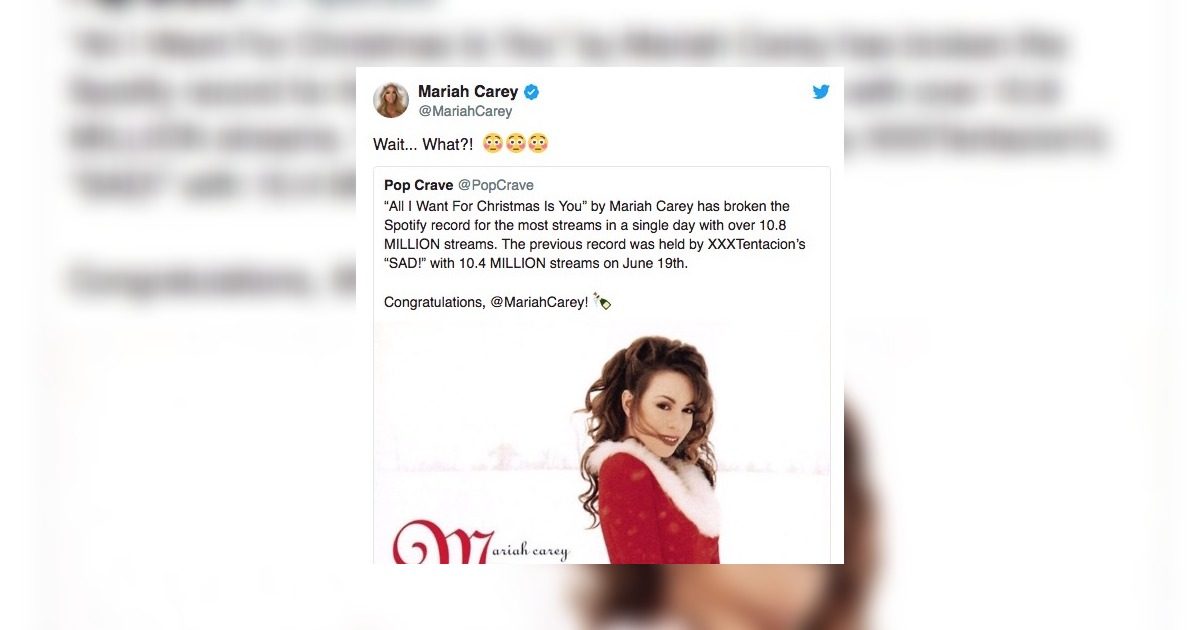Open the Pop Crave display name
The height and width of the screenshot is (630, 1200).
point(418,185)
